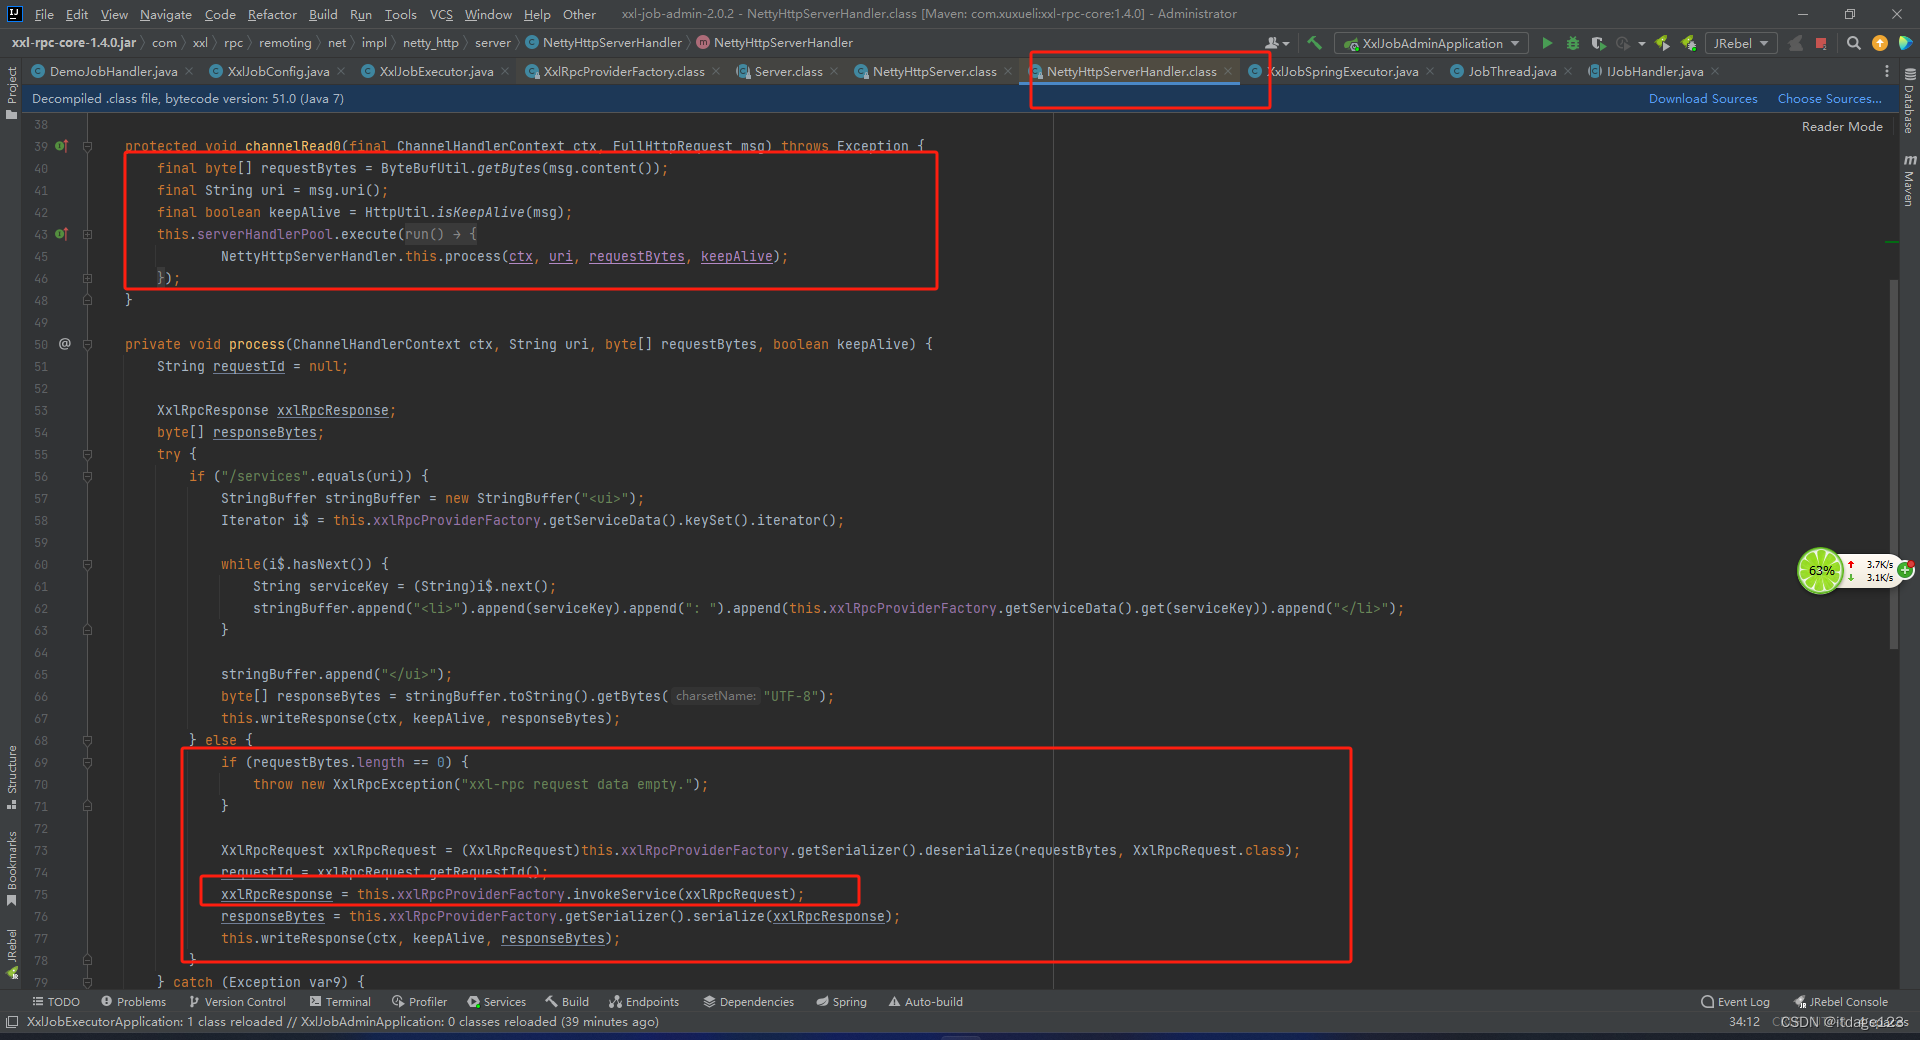This screenshot has width=1920, height=1040.
Task: Close the XxlJobConfig.java tab
Action: 341,72
